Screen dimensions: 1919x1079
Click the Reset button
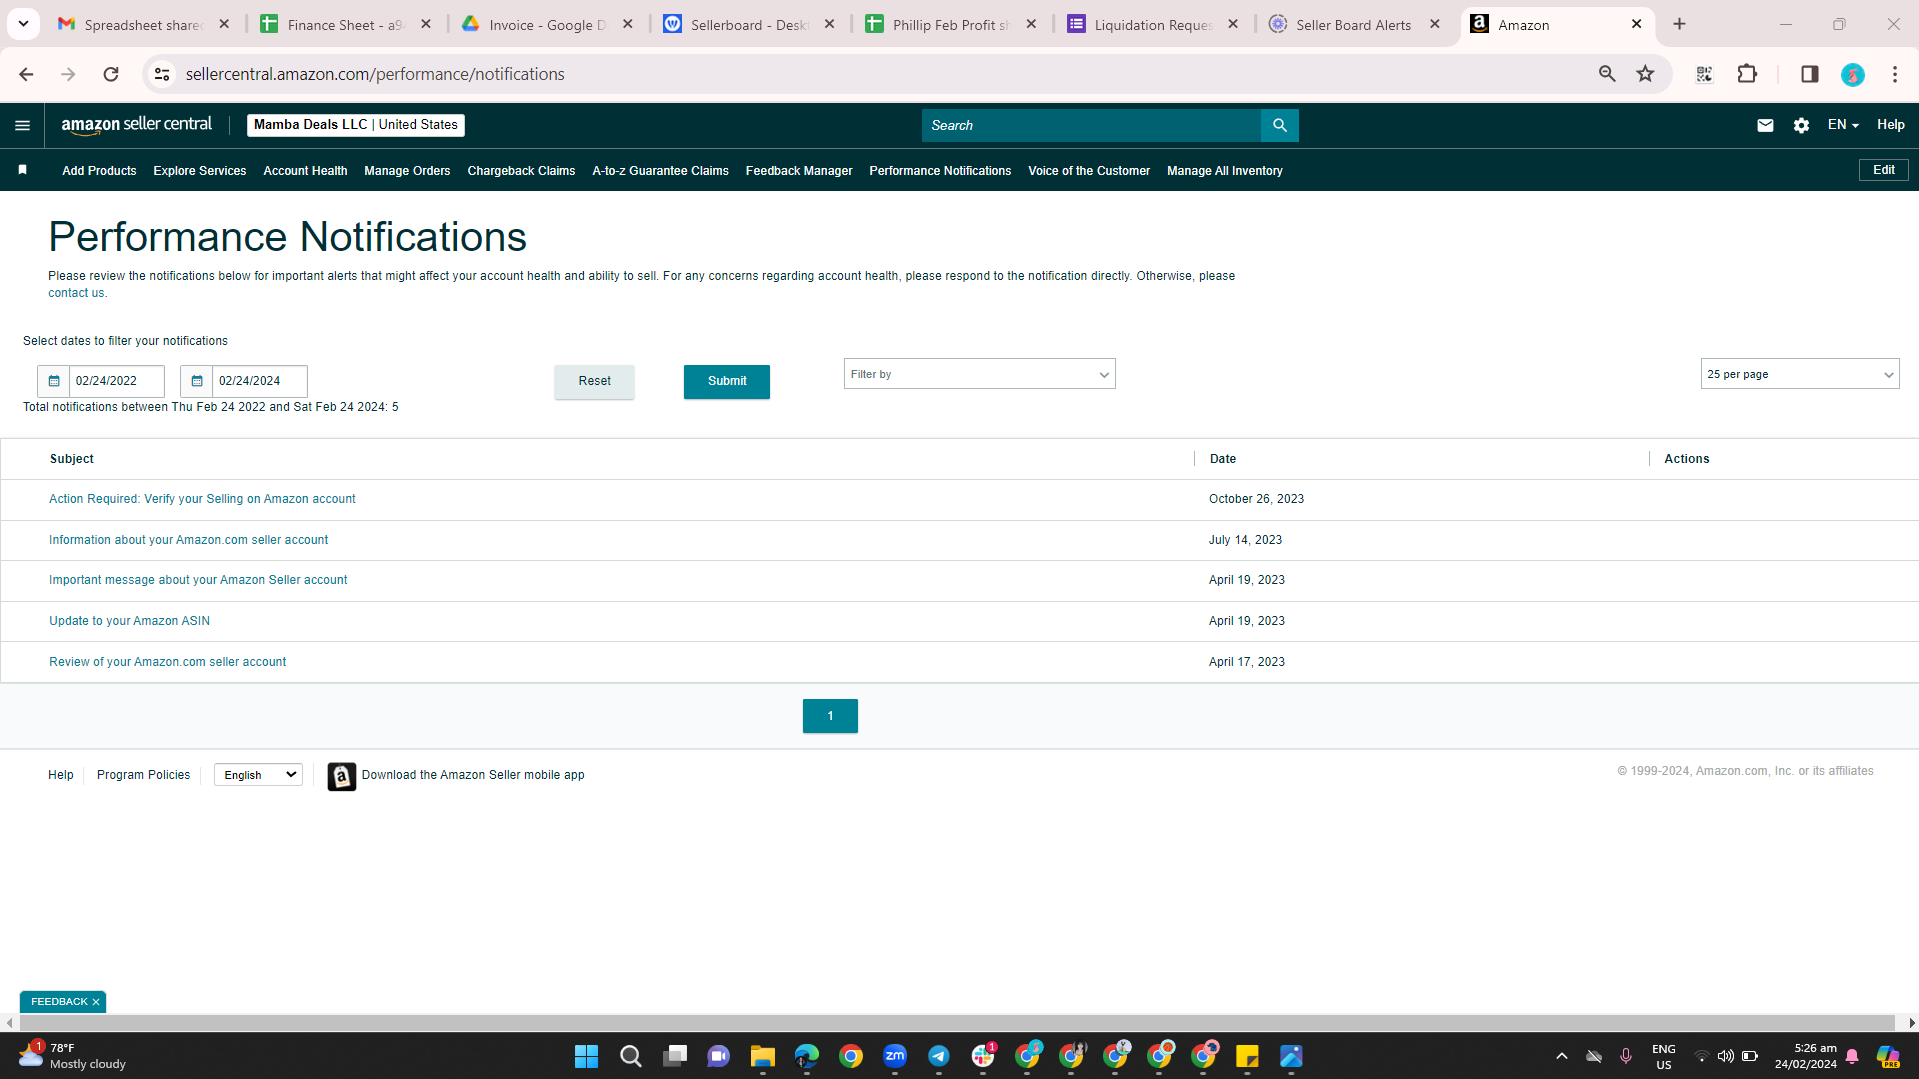pos(594,382)
